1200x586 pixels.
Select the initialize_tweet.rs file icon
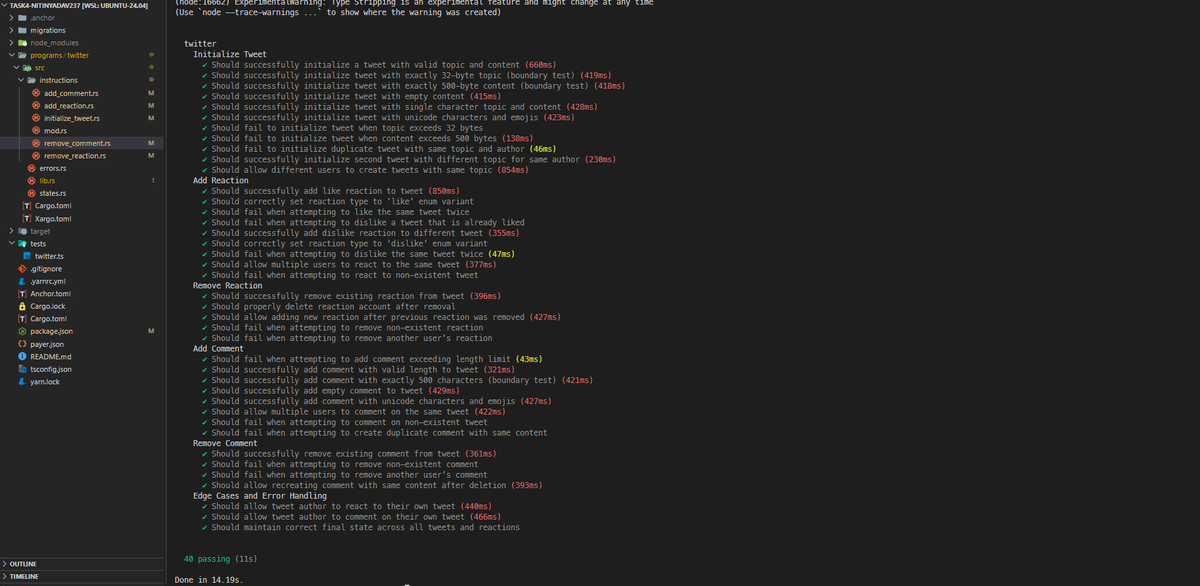coord(36,118)
